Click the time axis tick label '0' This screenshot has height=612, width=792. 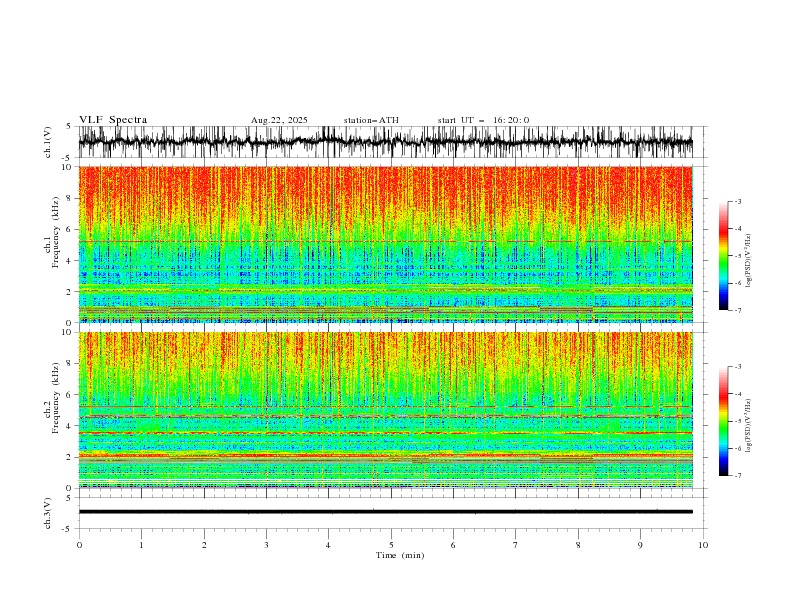79,545
